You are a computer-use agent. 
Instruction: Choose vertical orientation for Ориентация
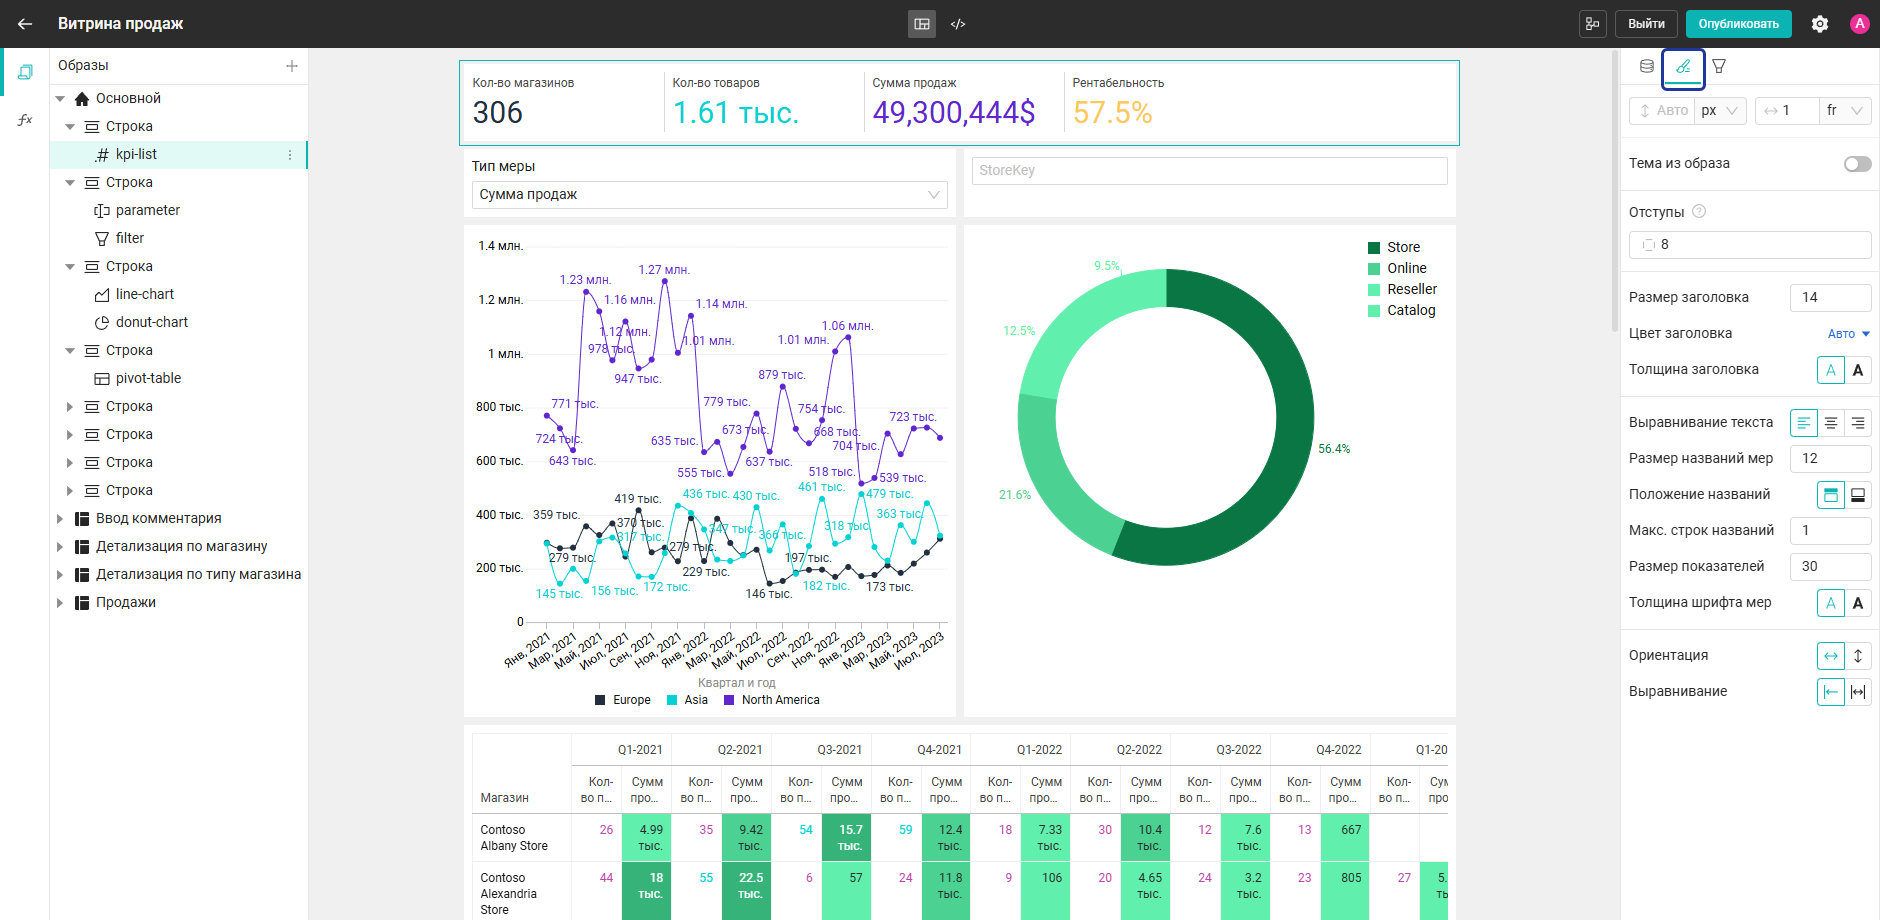pyautogui.click(x=1858, y=656)
